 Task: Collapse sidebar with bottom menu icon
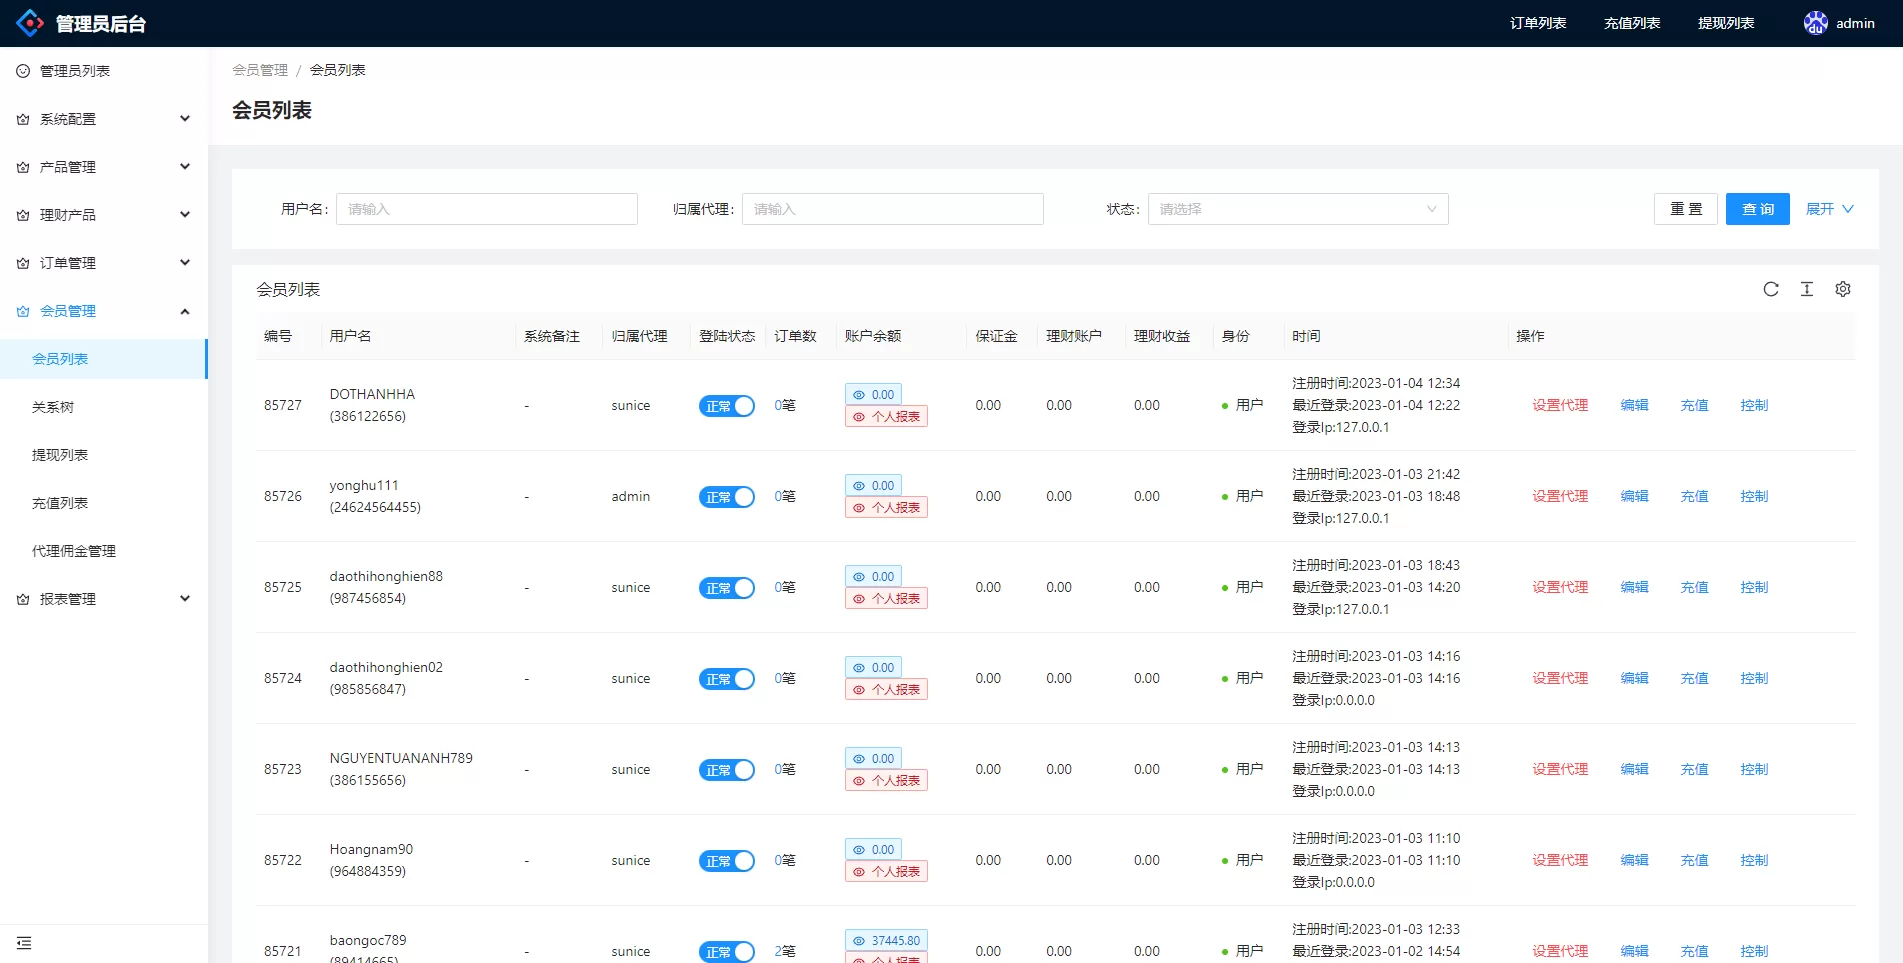24,943
